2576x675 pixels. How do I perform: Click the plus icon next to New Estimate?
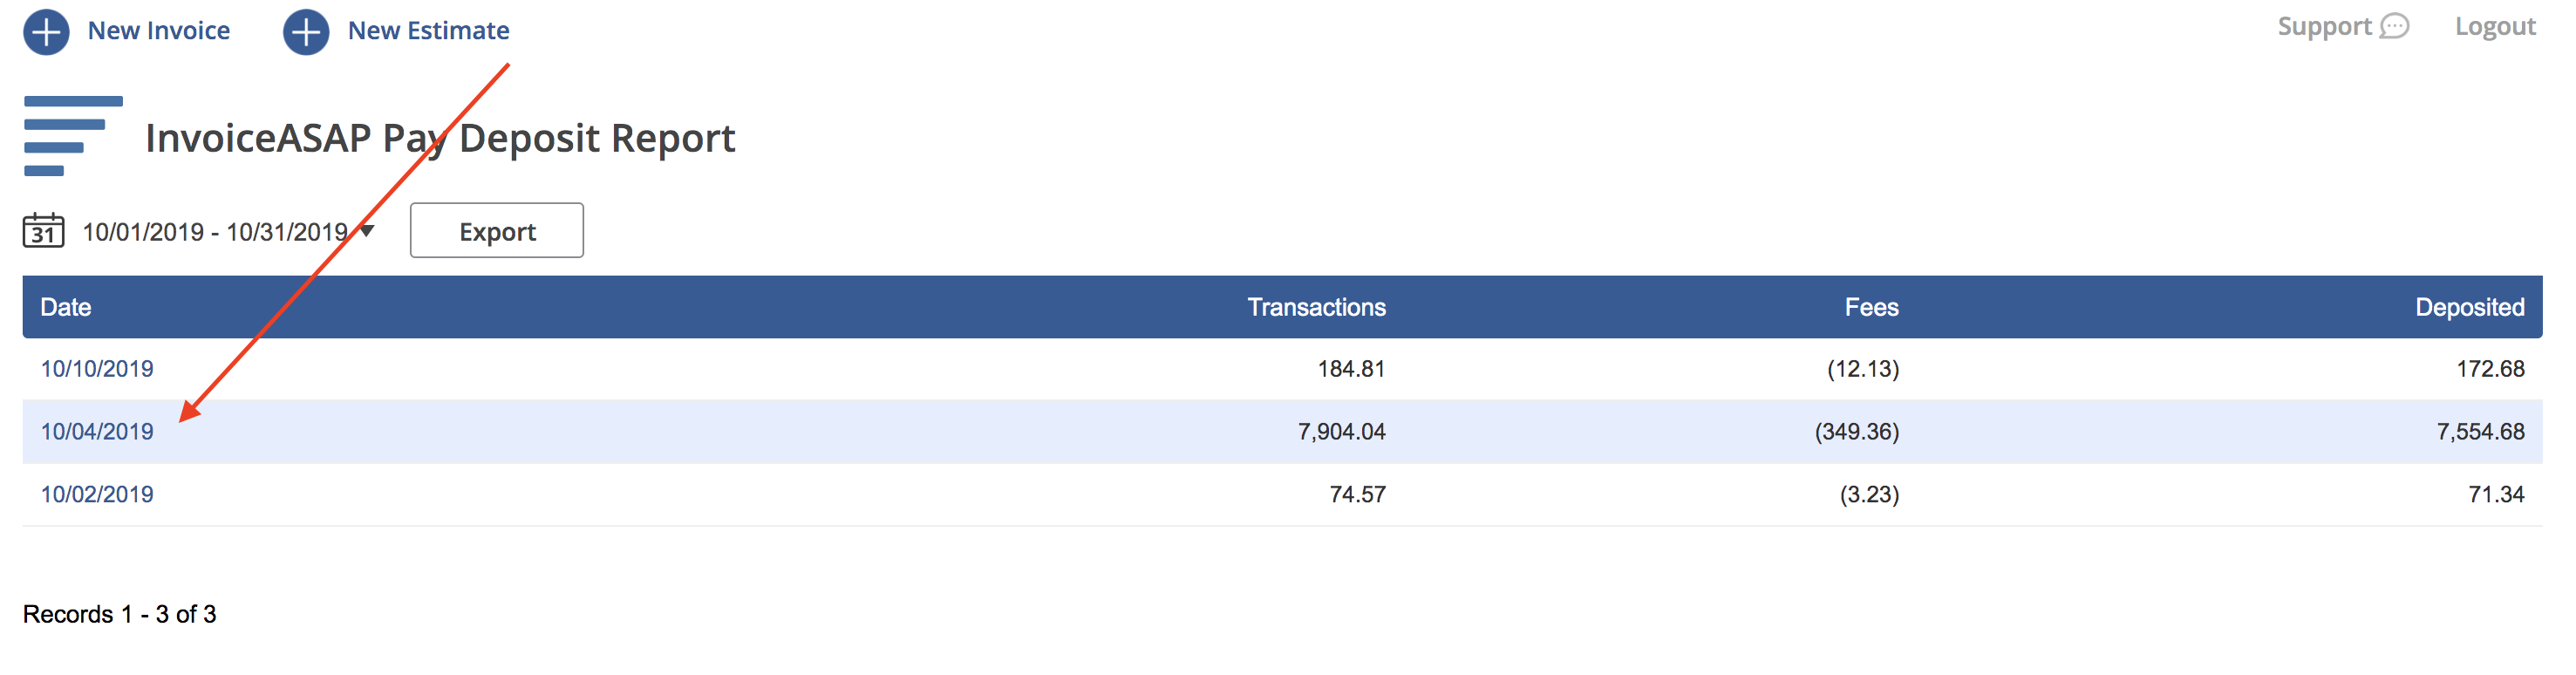pyautogui.click(x=306, y=30)
